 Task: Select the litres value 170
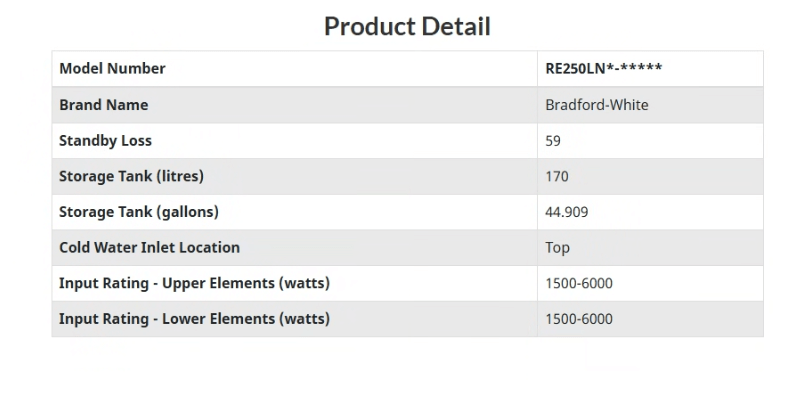557,177
